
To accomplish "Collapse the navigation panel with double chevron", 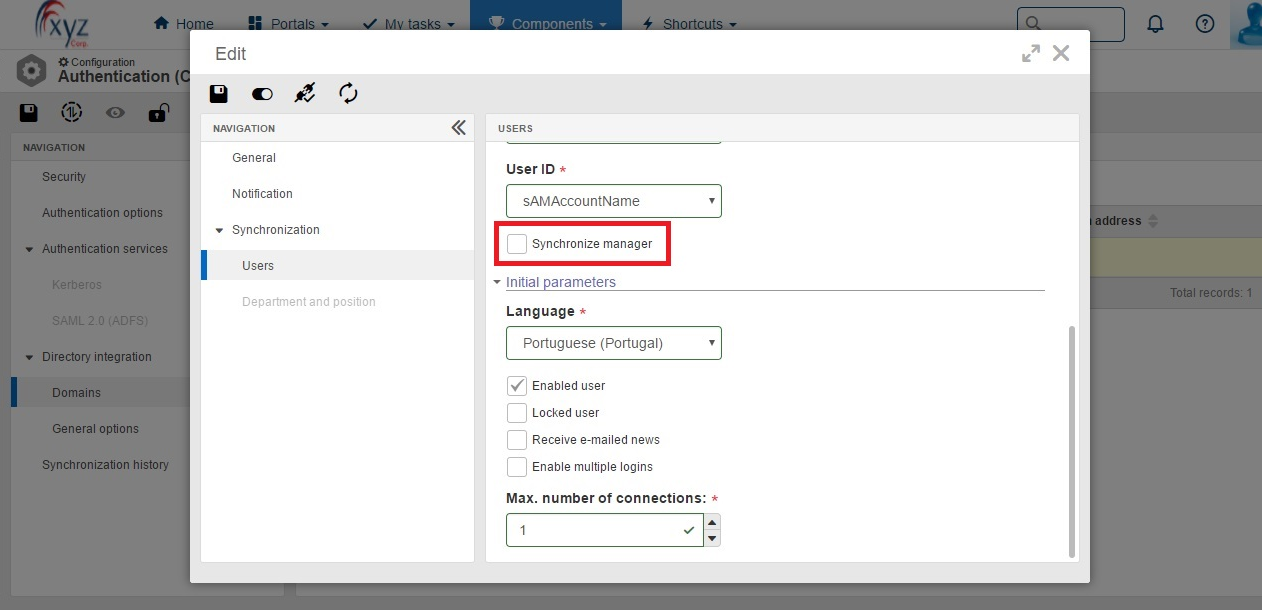I will point(458,127).
